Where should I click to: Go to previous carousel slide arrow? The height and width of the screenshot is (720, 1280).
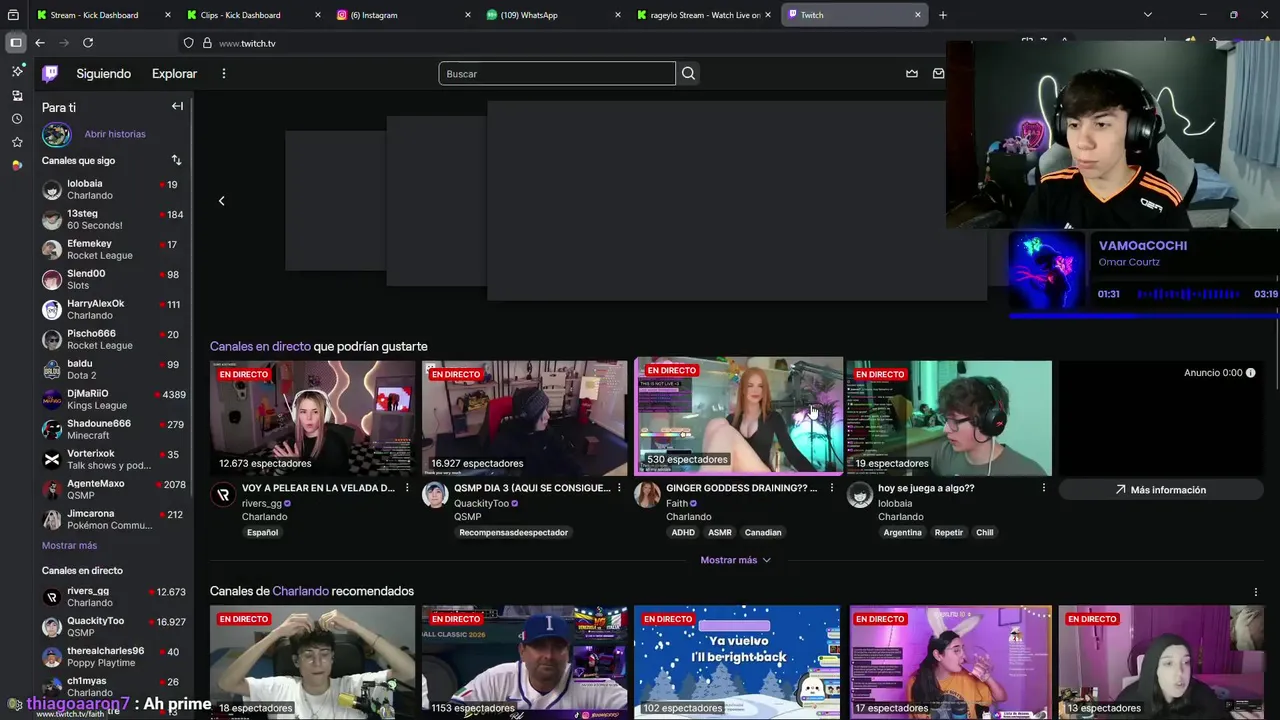tap(221, 201)
